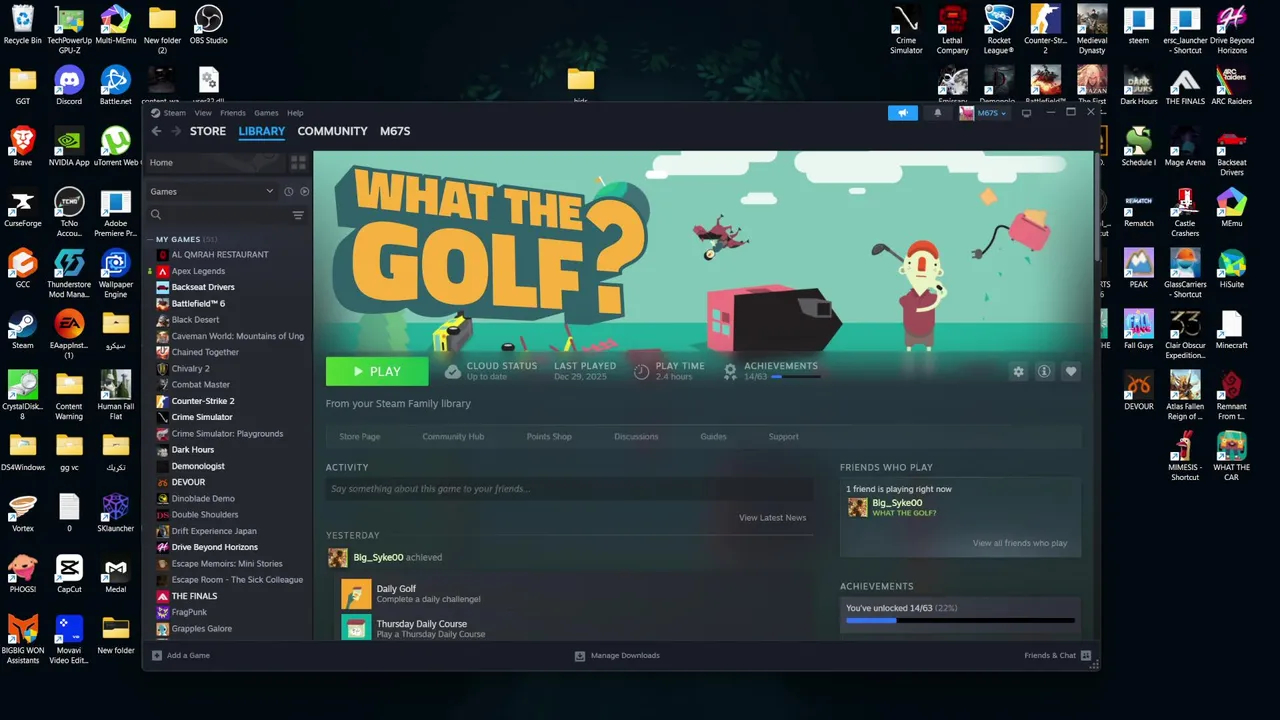The image size is (1280, 720).
Task: Open Minecraft desktop shortcut
Action: pyautogui.click(x=1232, y=329)
